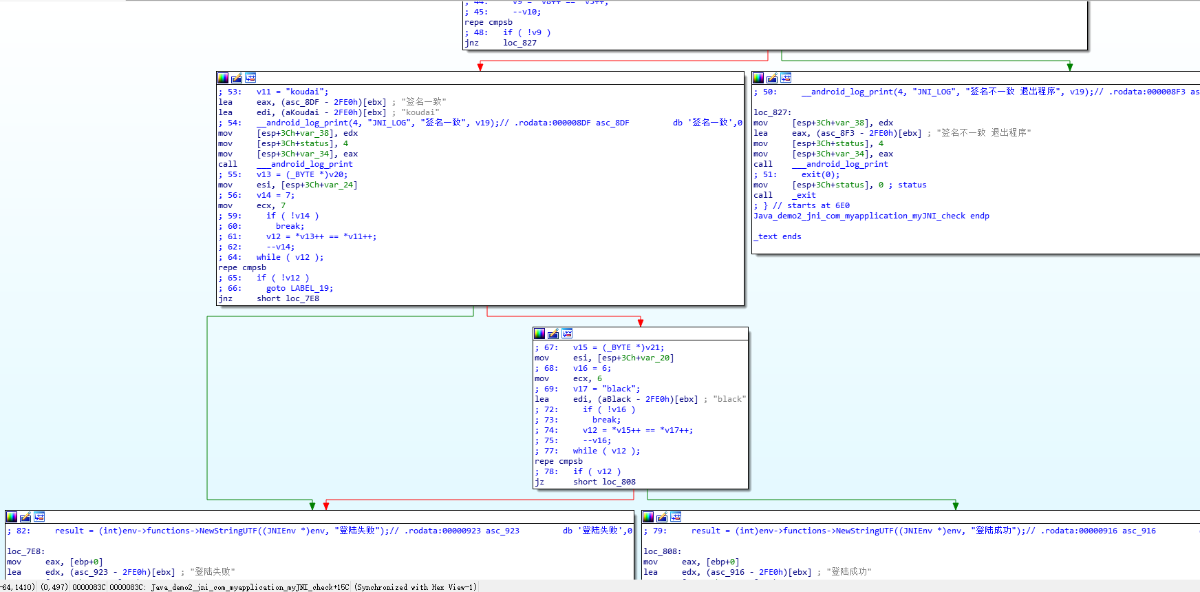Click line 48 if ( !v9 )

click(x=507, y=32)
